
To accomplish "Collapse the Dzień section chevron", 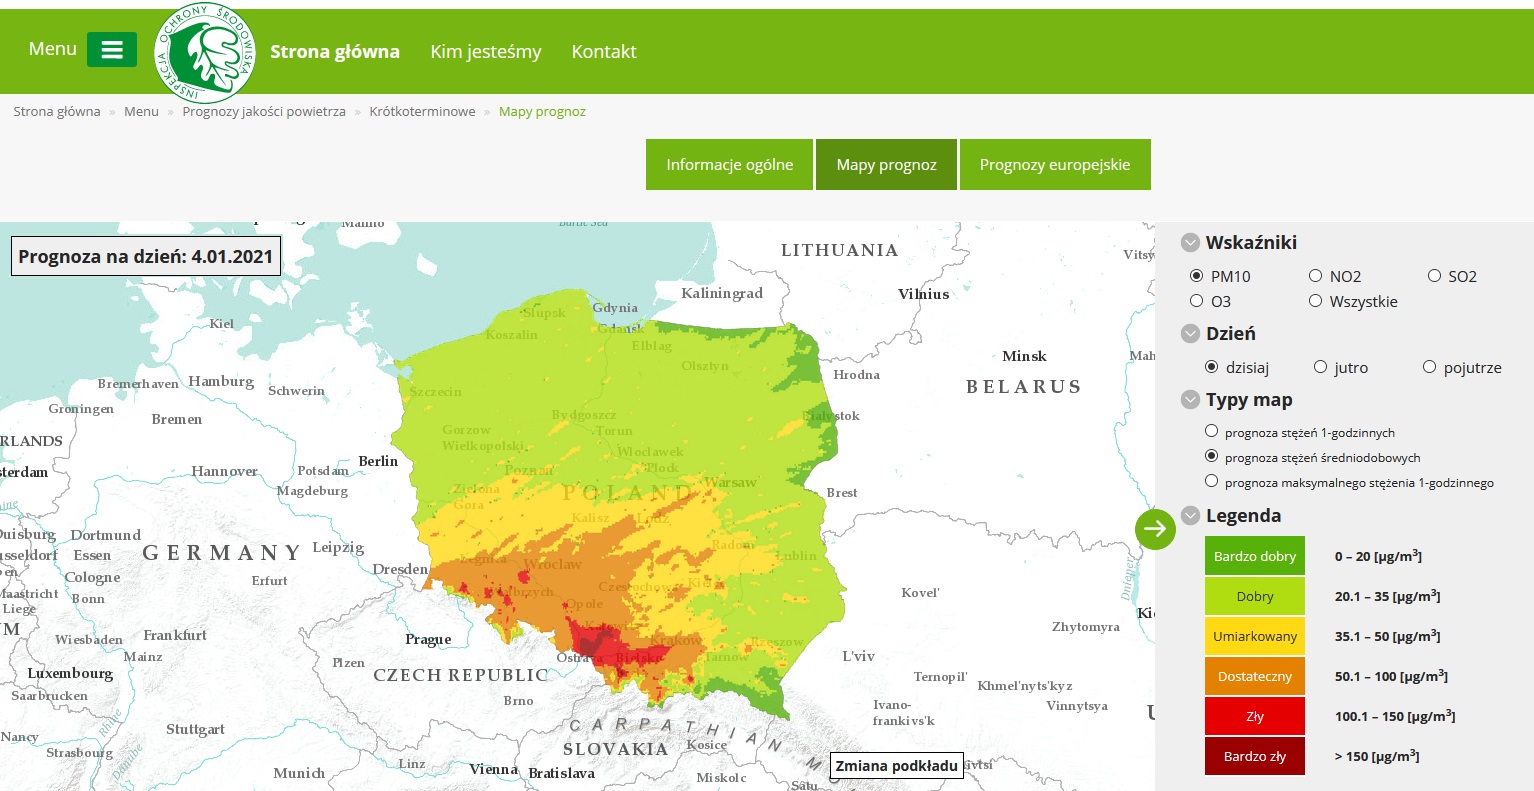I will pyautogui.click(x=1190, y=333).
